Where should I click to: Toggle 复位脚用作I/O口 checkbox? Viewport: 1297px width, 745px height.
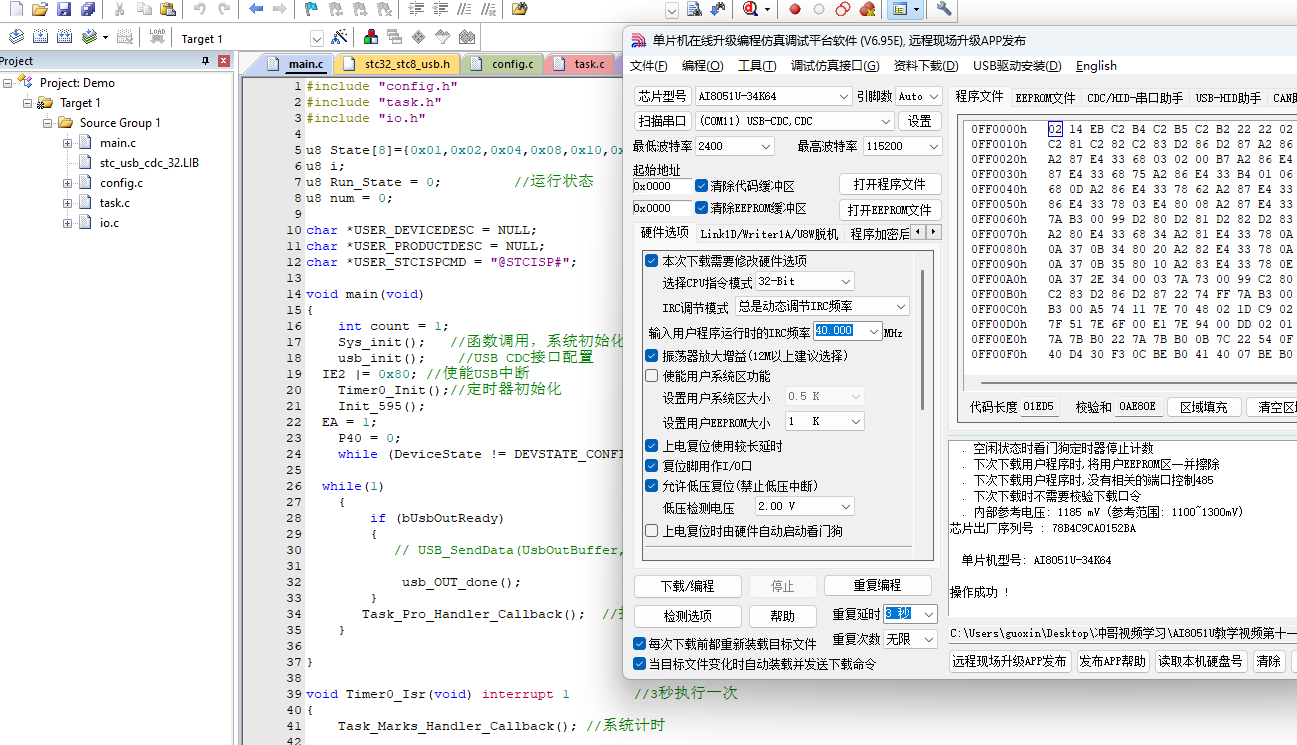coord(652,466)
